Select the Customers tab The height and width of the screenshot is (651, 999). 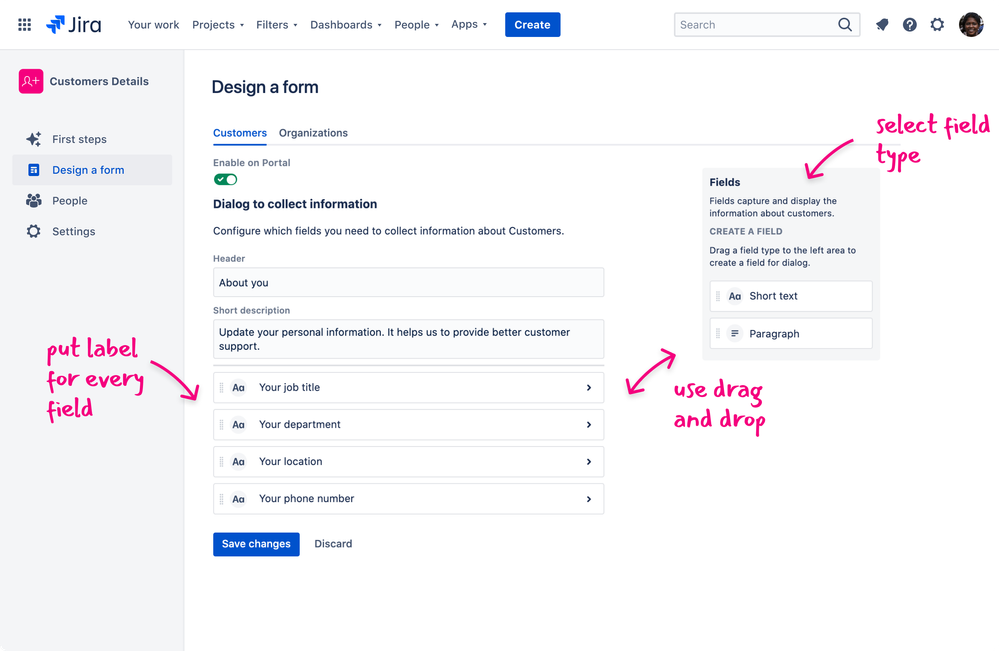click(x=240, y=132)
